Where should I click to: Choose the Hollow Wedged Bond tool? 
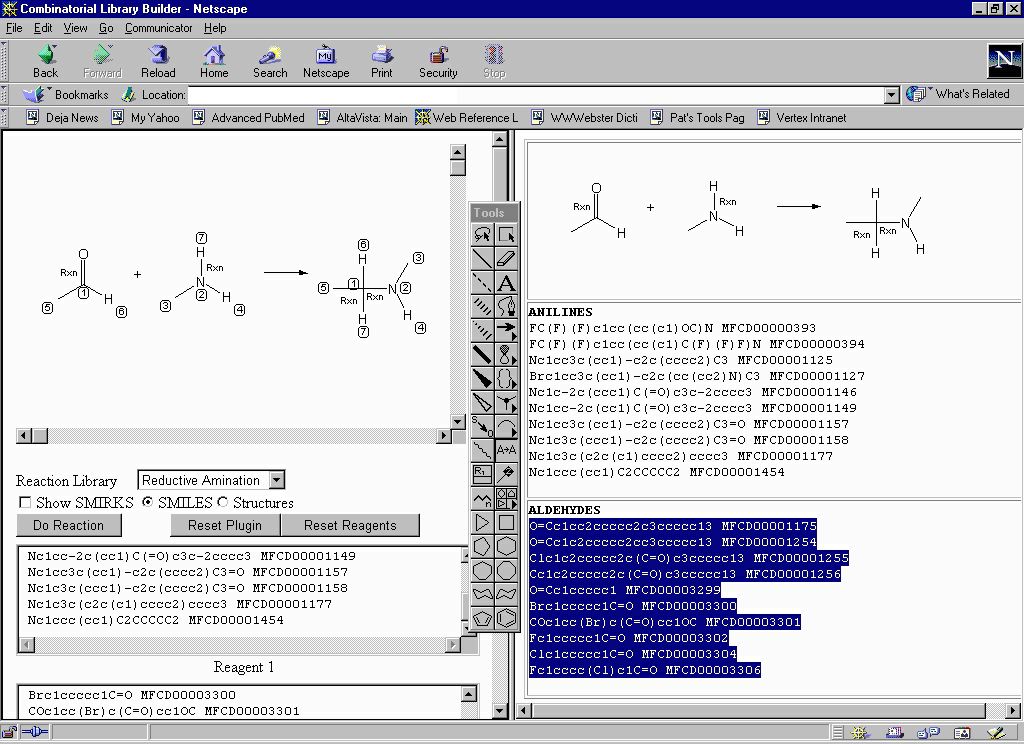click(x=482, y=402)
